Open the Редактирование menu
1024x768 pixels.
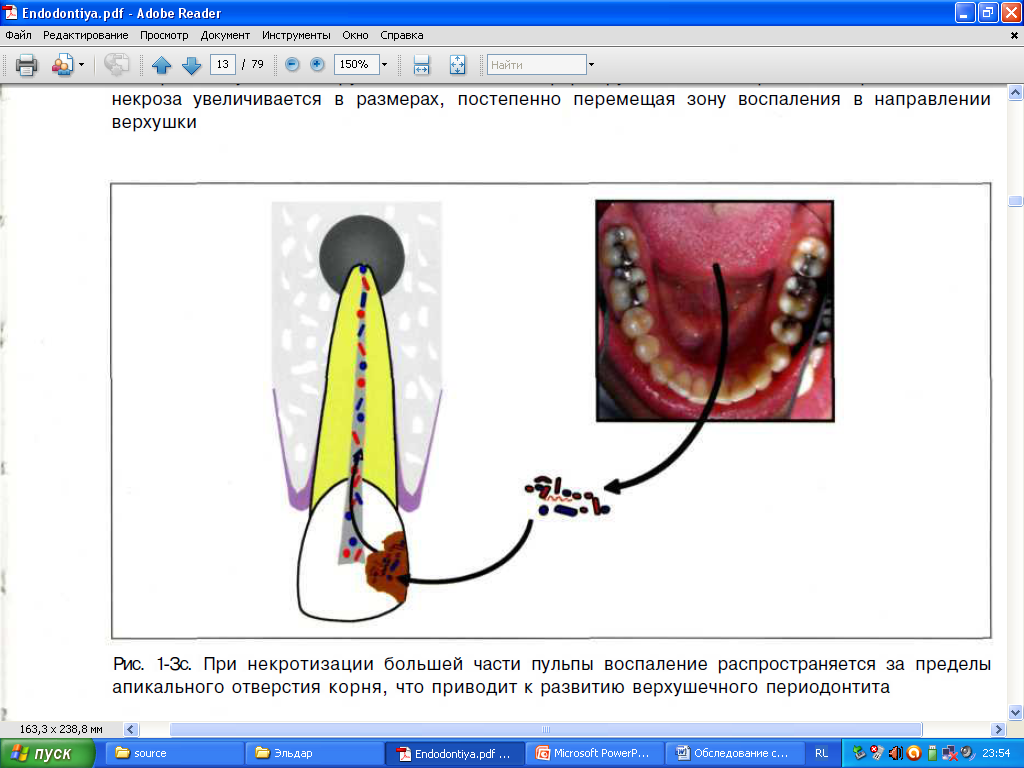point(86,35)
